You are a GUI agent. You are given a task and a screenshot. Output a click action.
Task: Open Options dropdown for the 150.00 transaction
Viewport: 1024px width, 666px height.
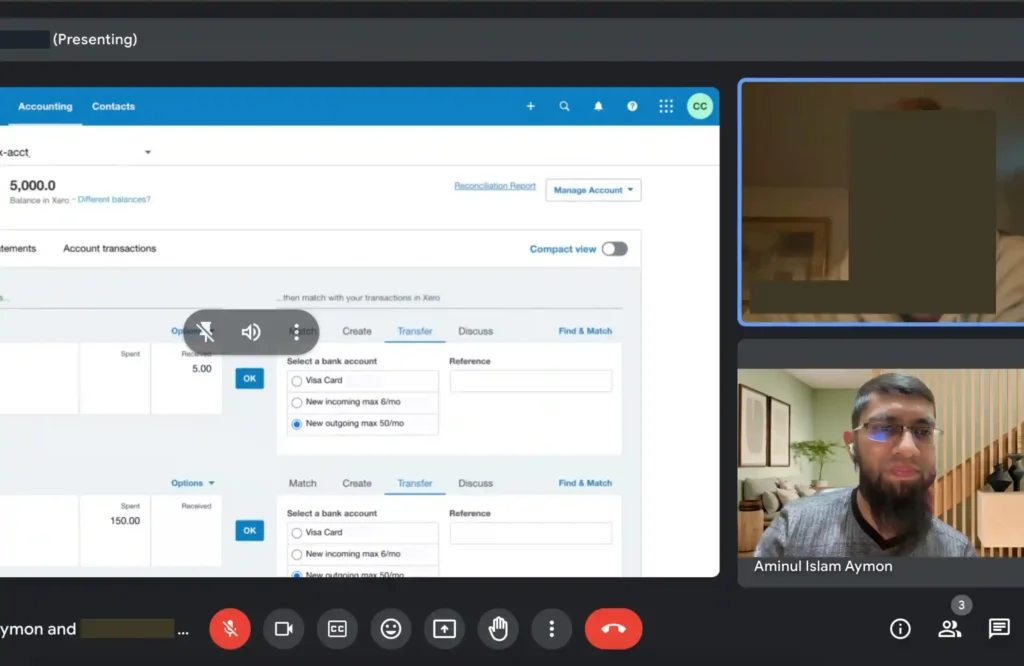coord(193,483)
